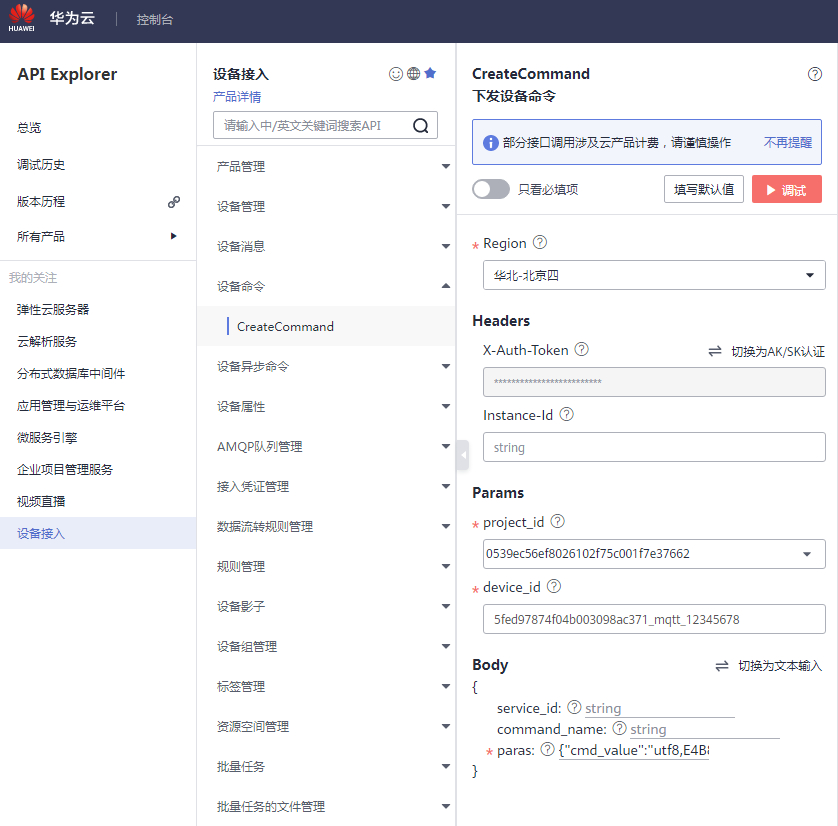Open 版本历程 in sidebar
838x826 pixels.
pyautogui.click(x=41, y=201)
